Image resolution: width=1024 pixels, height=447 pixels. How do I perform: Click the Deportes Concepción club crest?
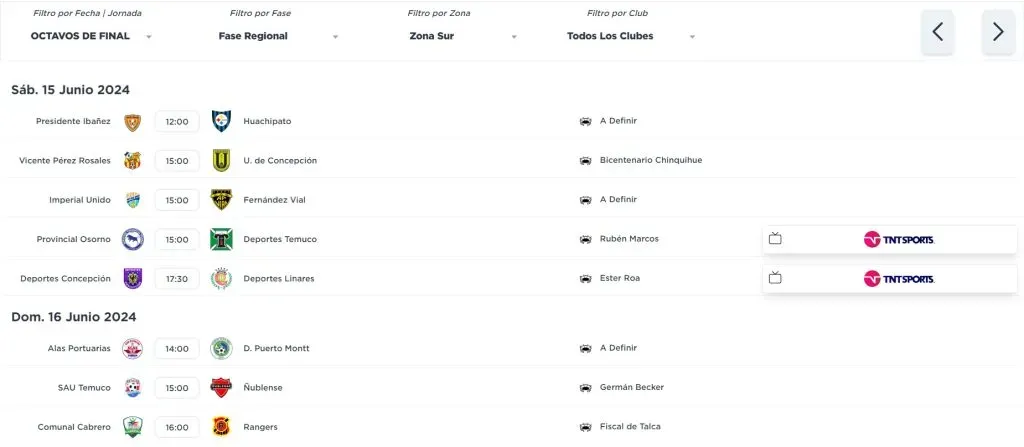tap(132, 278)
